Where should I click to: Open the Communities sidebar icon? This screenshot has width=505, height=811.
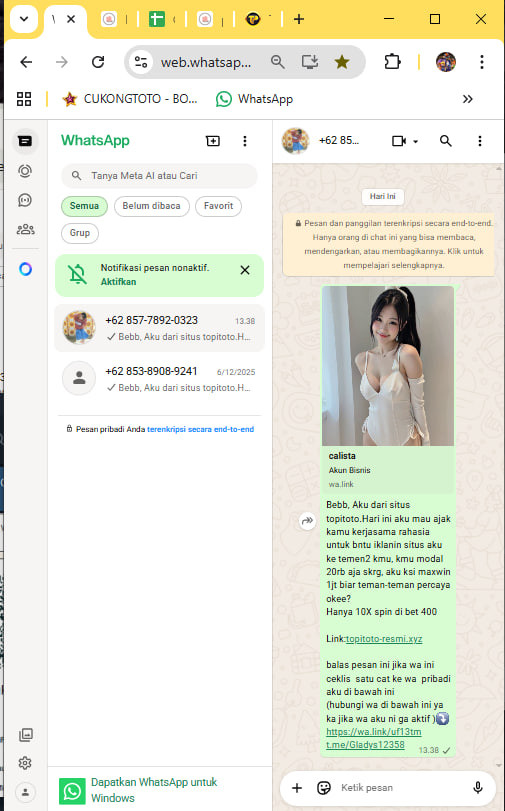[x=25, y=229]
